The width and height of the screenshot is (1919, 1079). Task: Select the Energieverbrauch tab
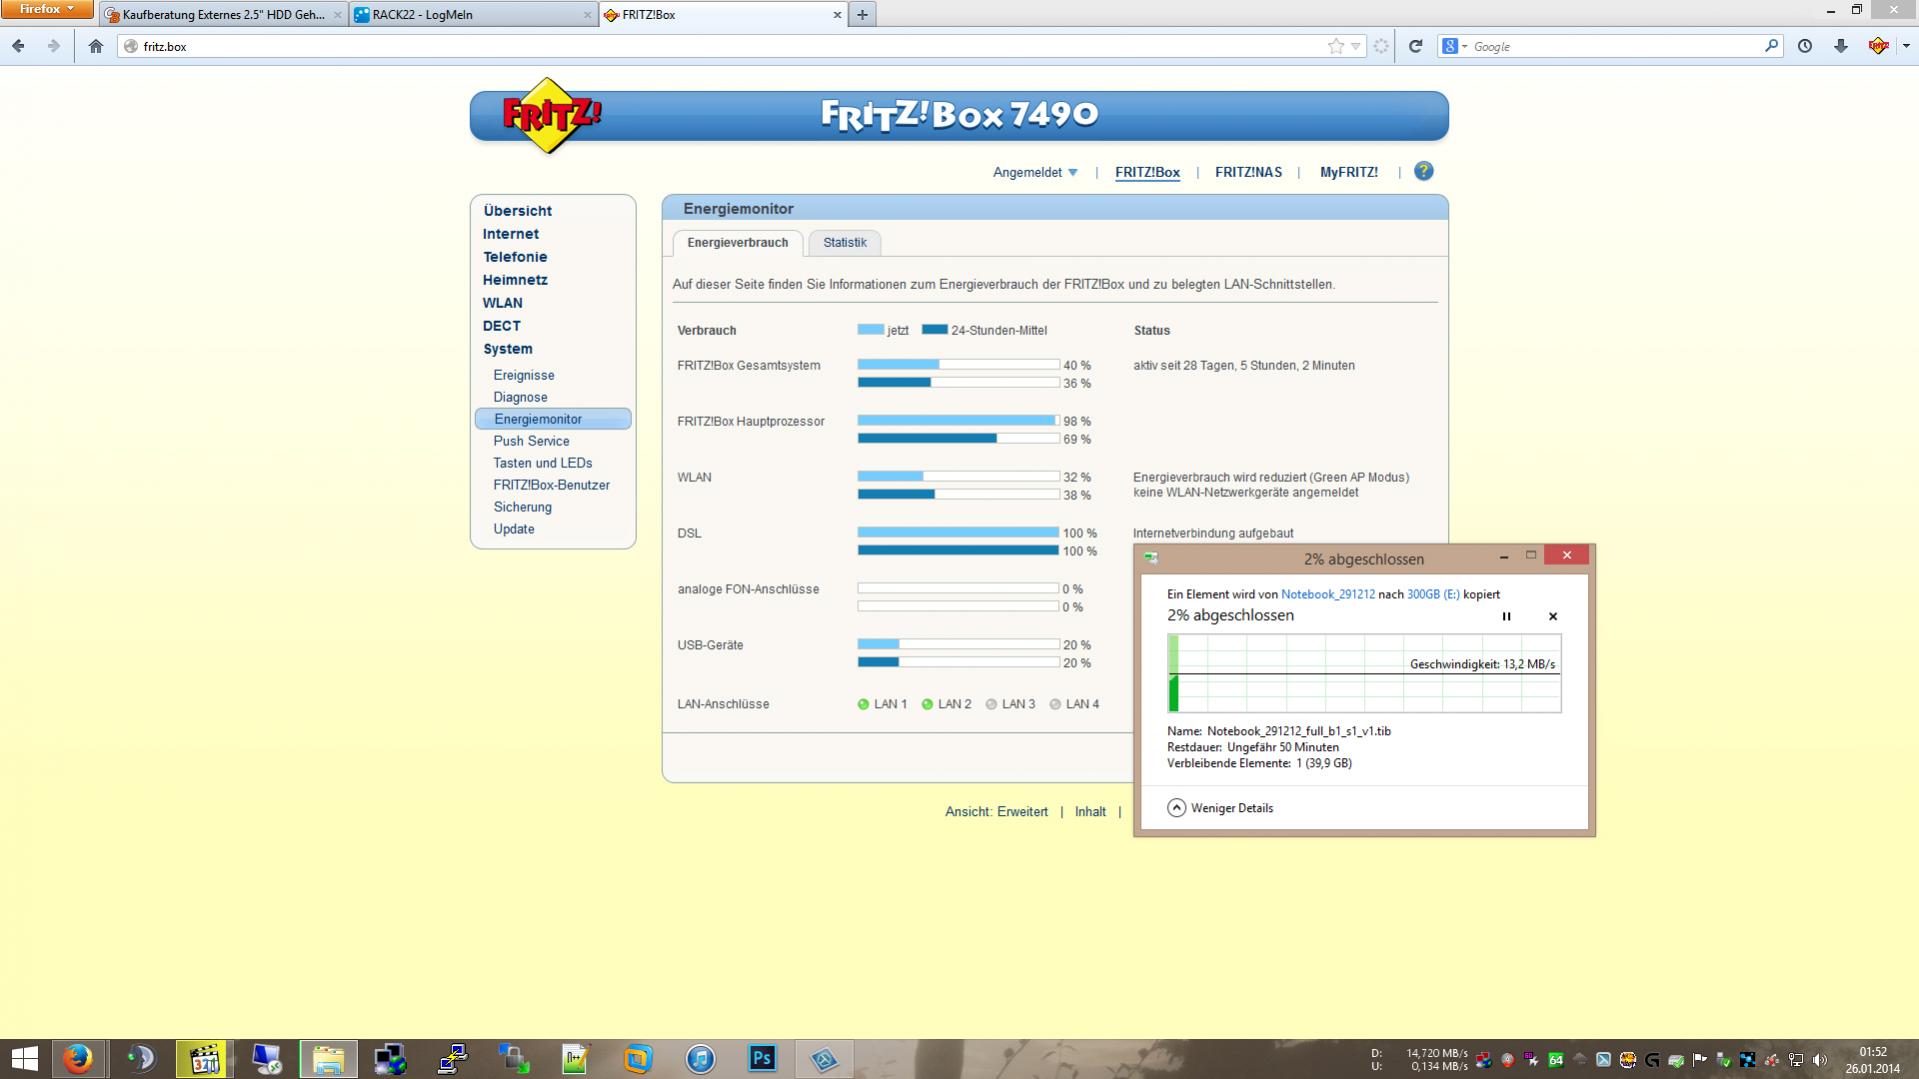738,242
